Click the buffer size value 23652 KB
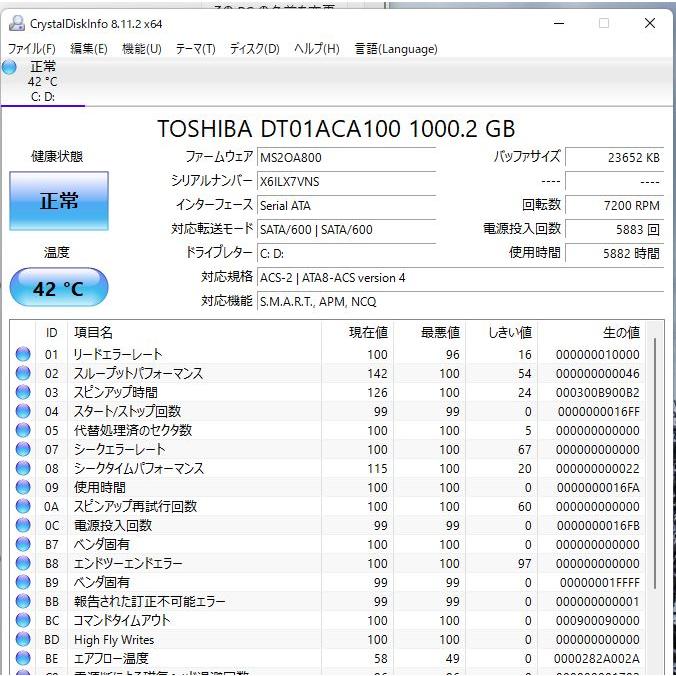 614,157
